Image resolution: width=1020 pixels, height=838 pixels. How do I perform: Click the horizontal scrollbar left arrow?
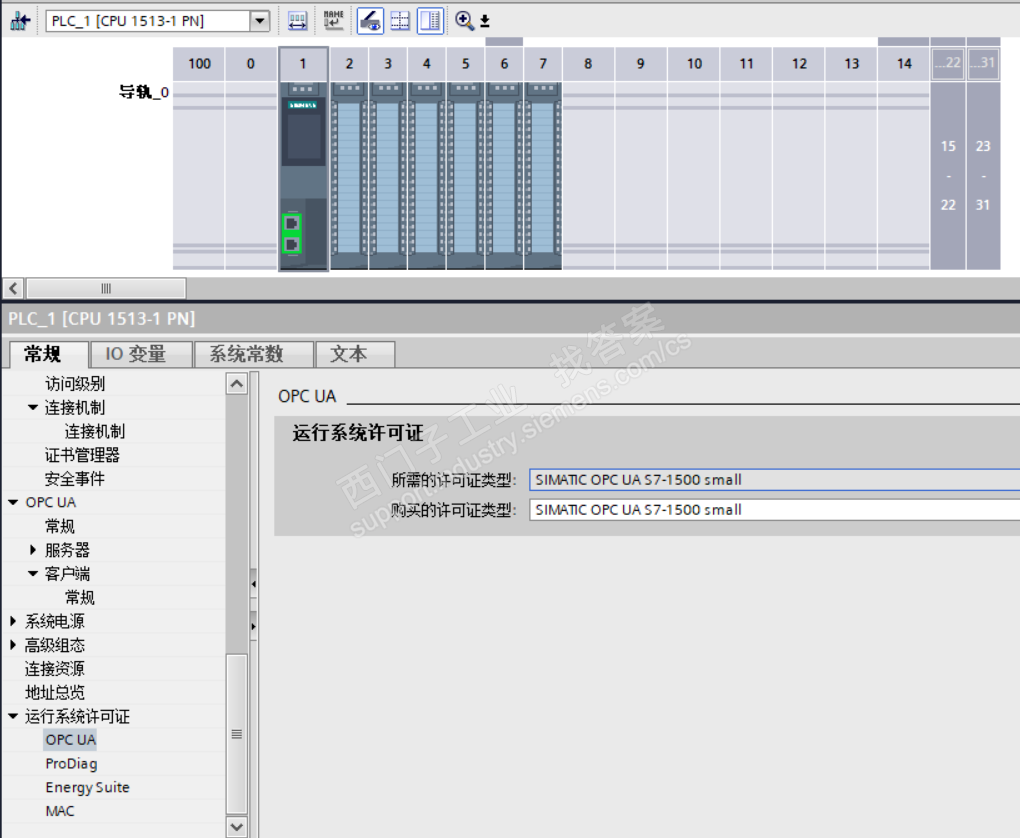click(x=13, y=288)
